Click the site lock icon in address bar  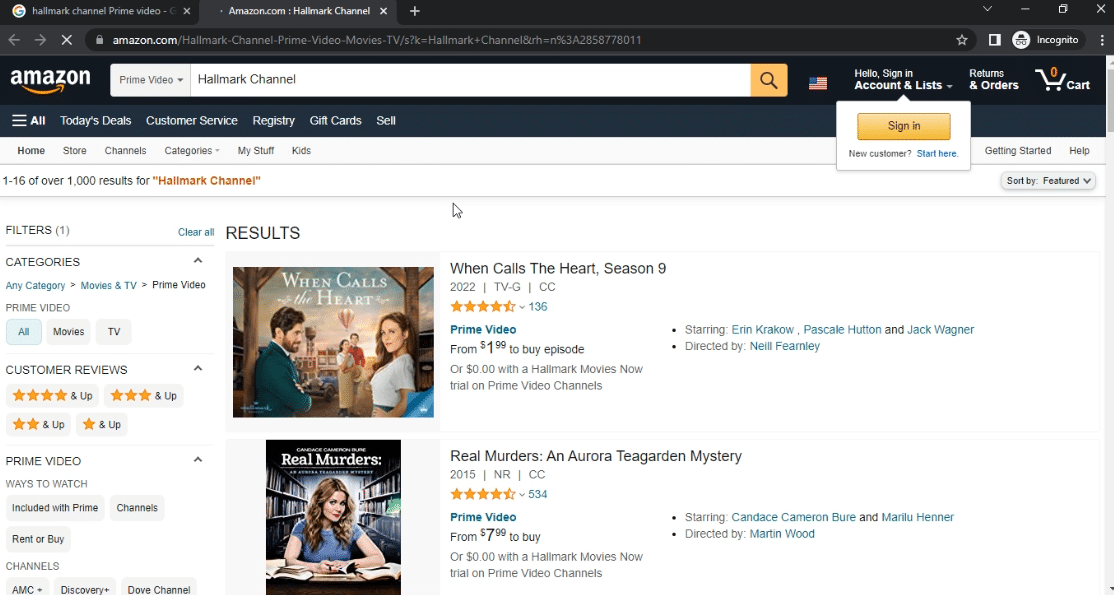(x=99, y=40)
